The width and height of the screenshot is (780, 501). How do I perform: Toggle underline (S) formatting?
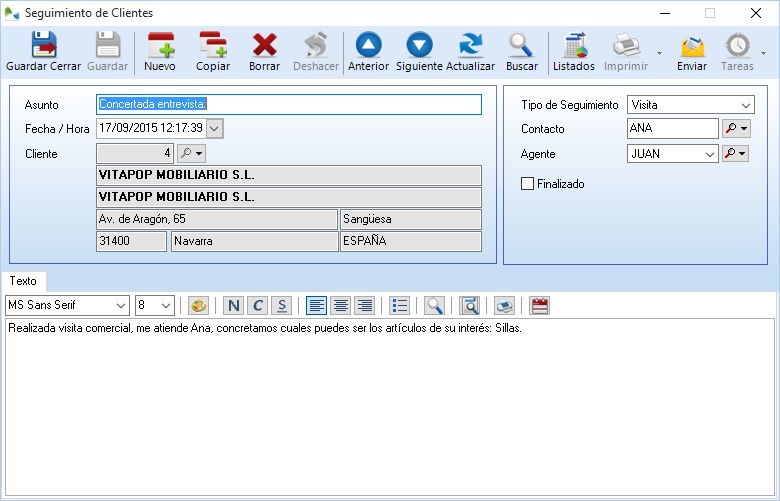click(282, 305)
